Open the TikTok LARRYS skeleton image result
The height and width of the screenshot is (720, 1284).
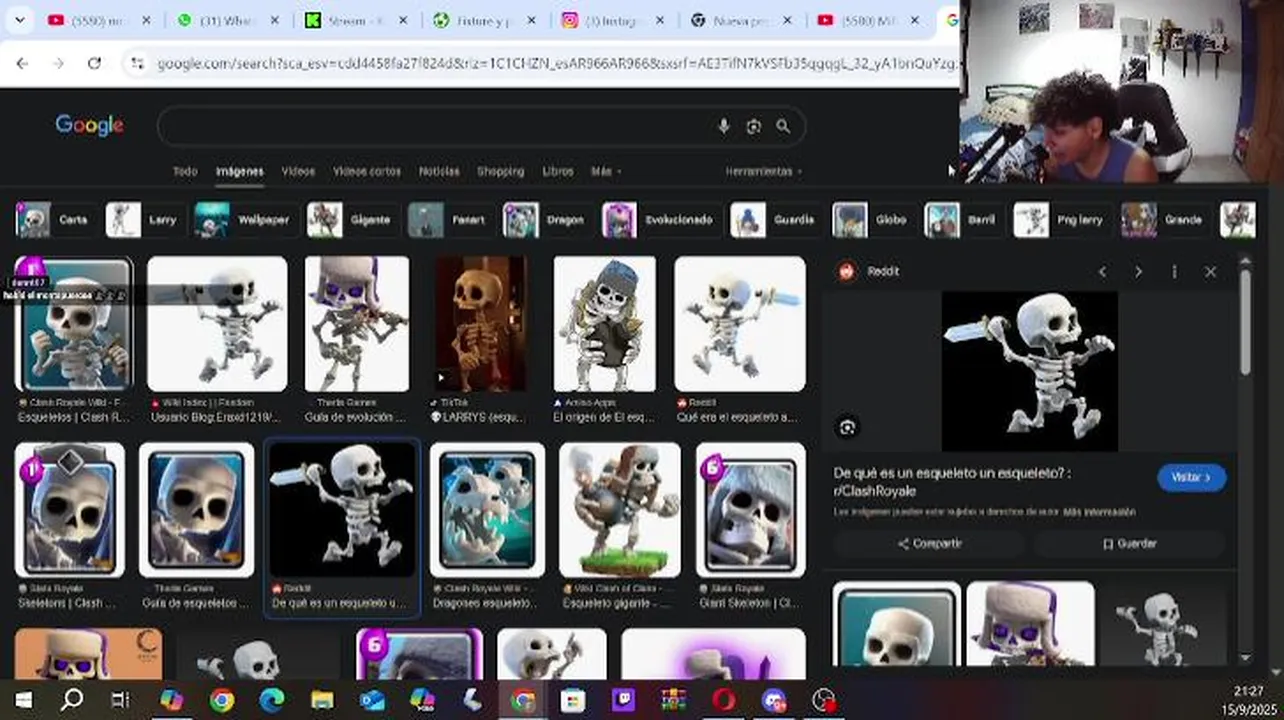[x=481, y=324]
